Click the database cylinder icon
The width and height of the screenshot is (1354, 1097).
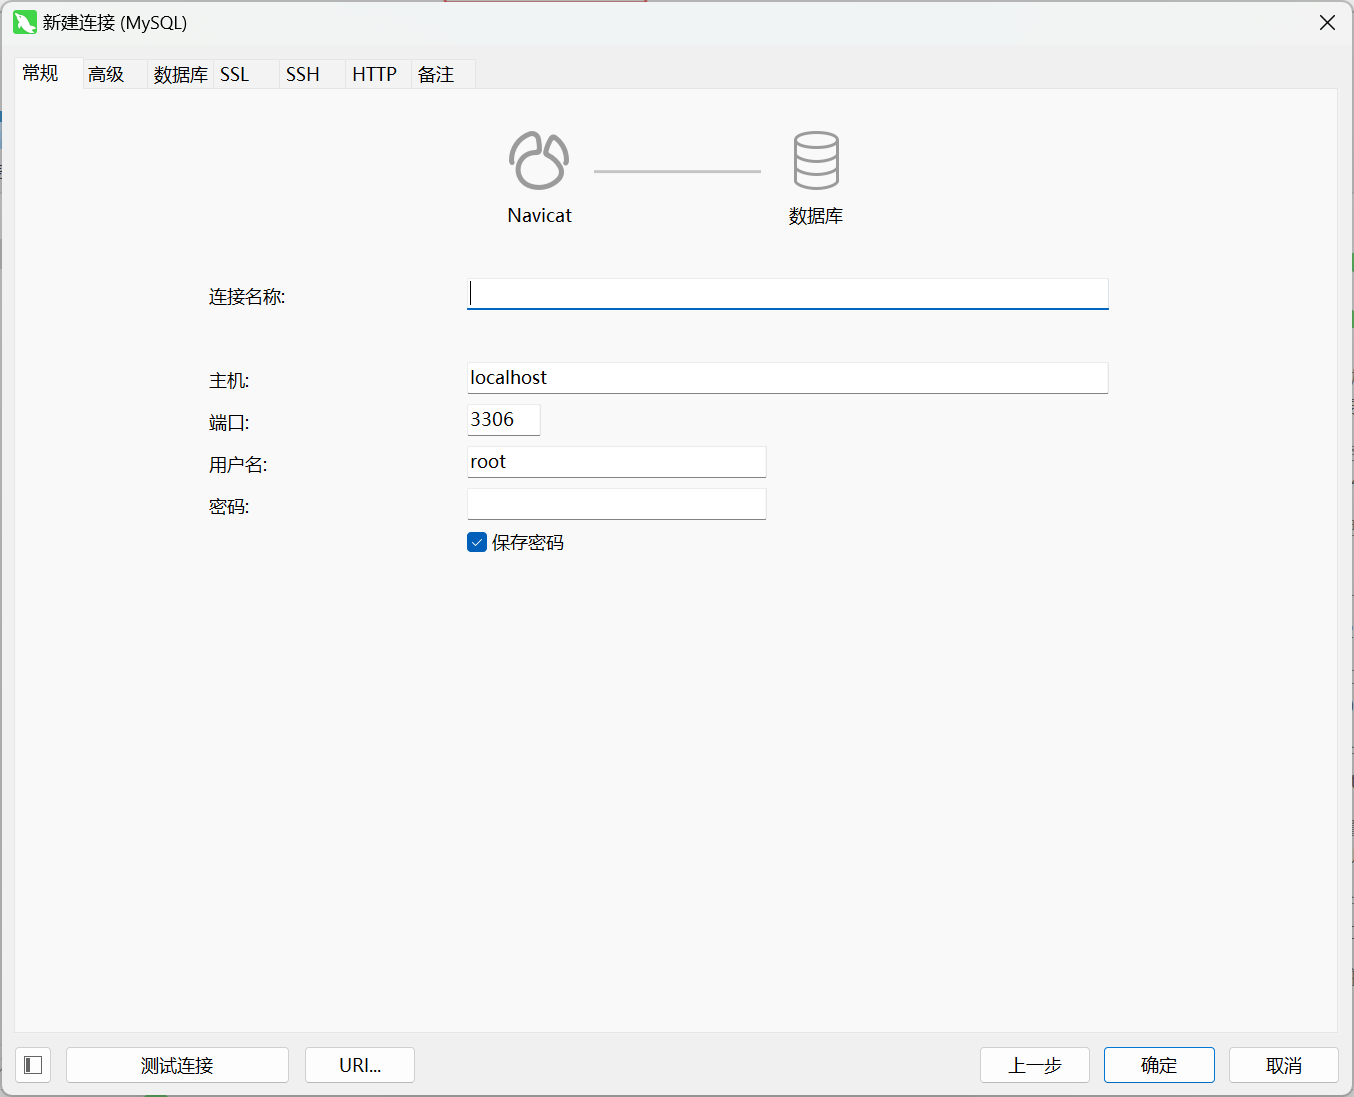[x=816, y=160]
